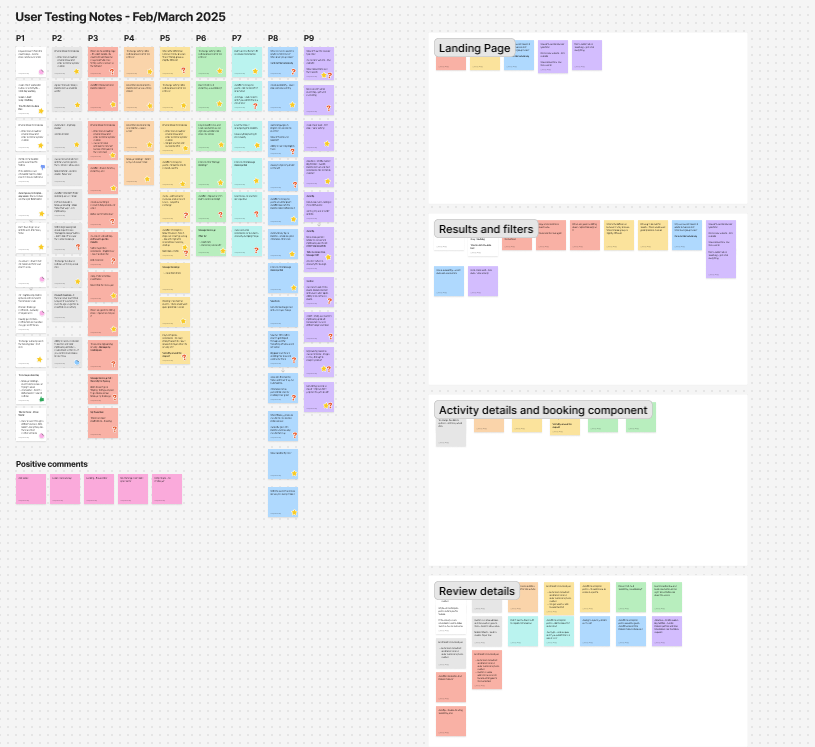
Task: Select the P6 column header
Action: tap(201, 38)
